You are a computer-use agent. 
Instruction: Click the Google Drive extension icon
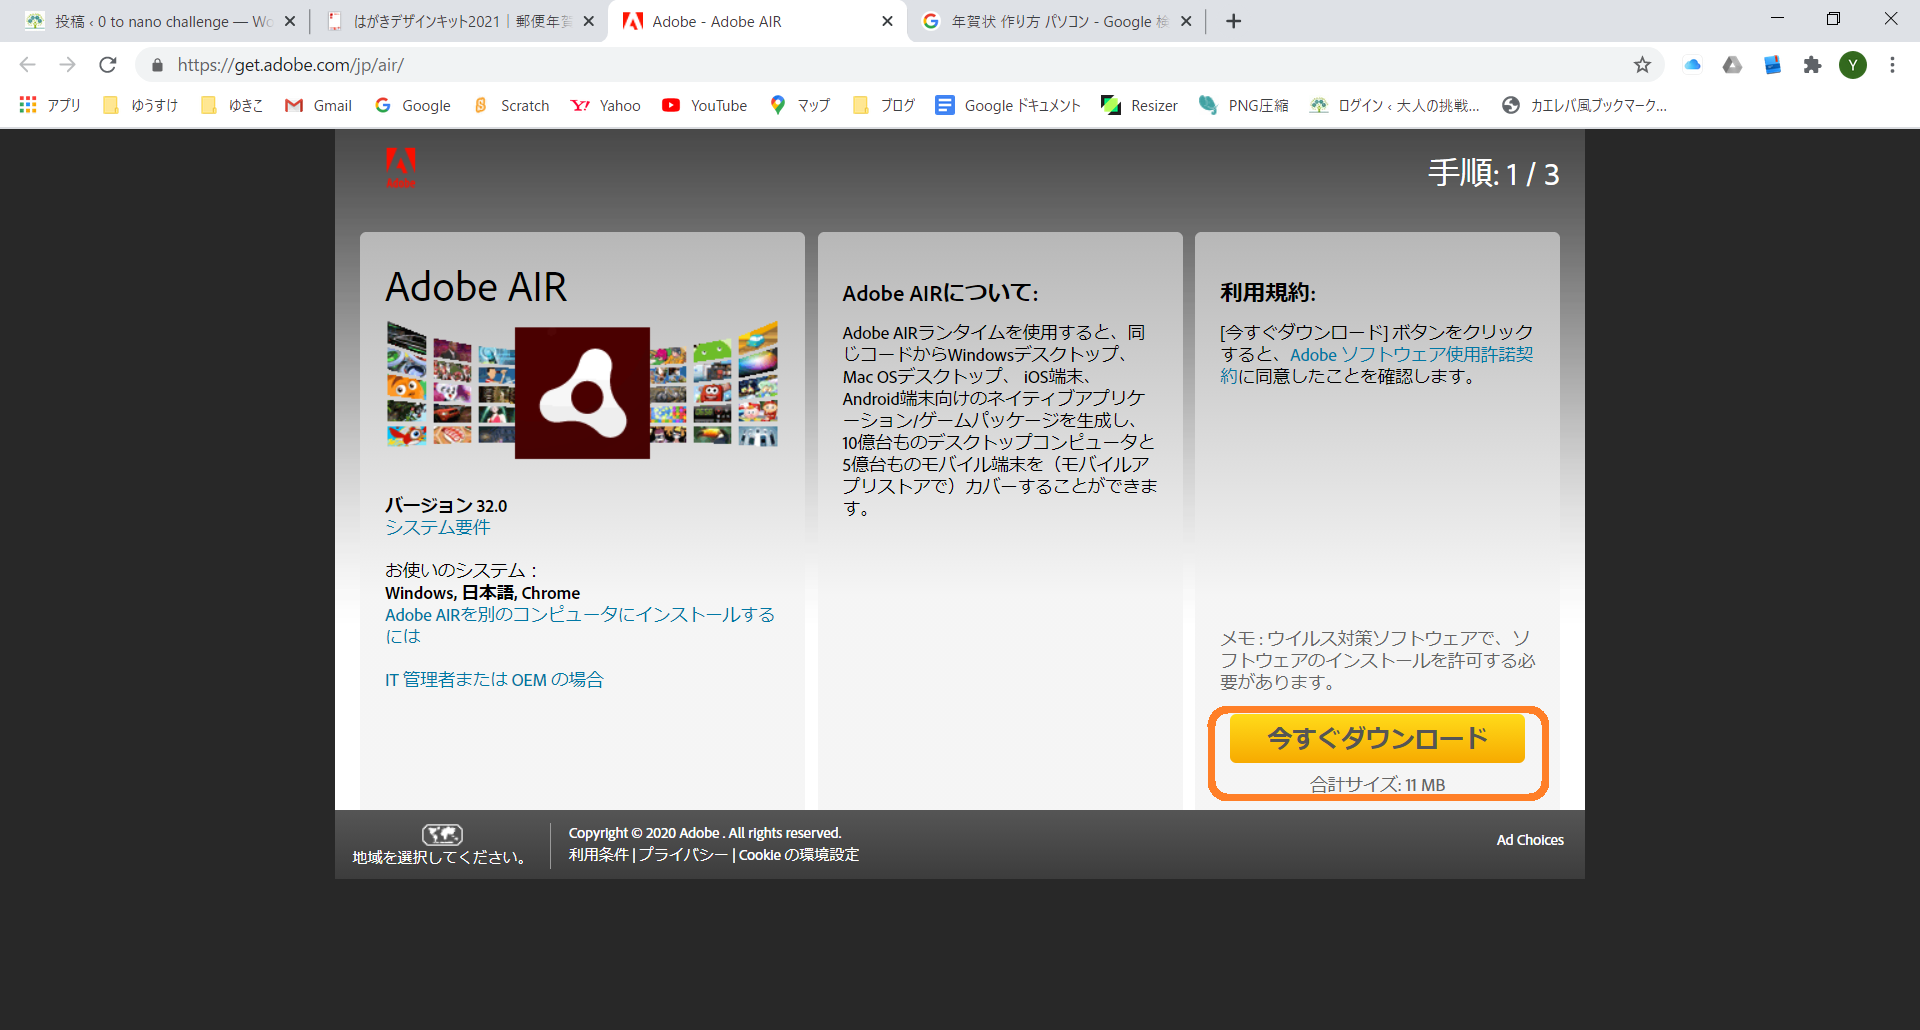(1732, 65)
